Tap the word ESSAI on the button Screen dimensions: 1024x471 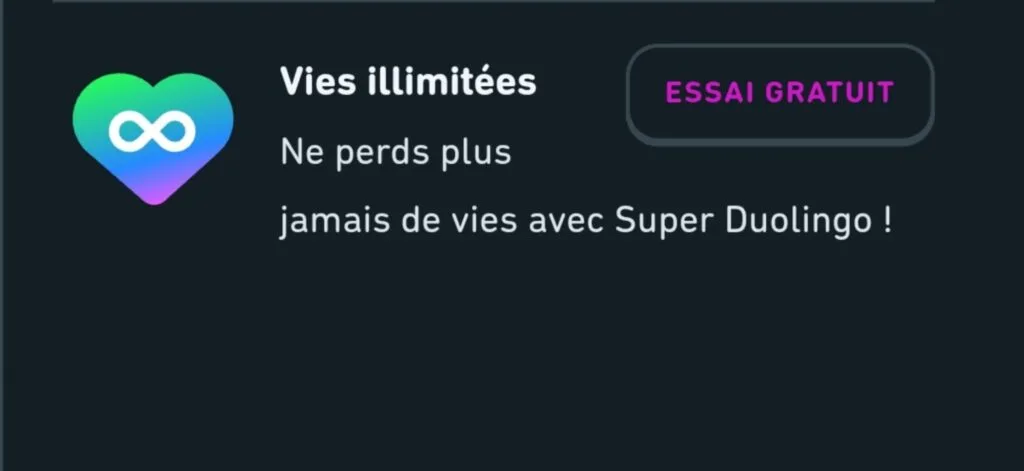(710, 93)
